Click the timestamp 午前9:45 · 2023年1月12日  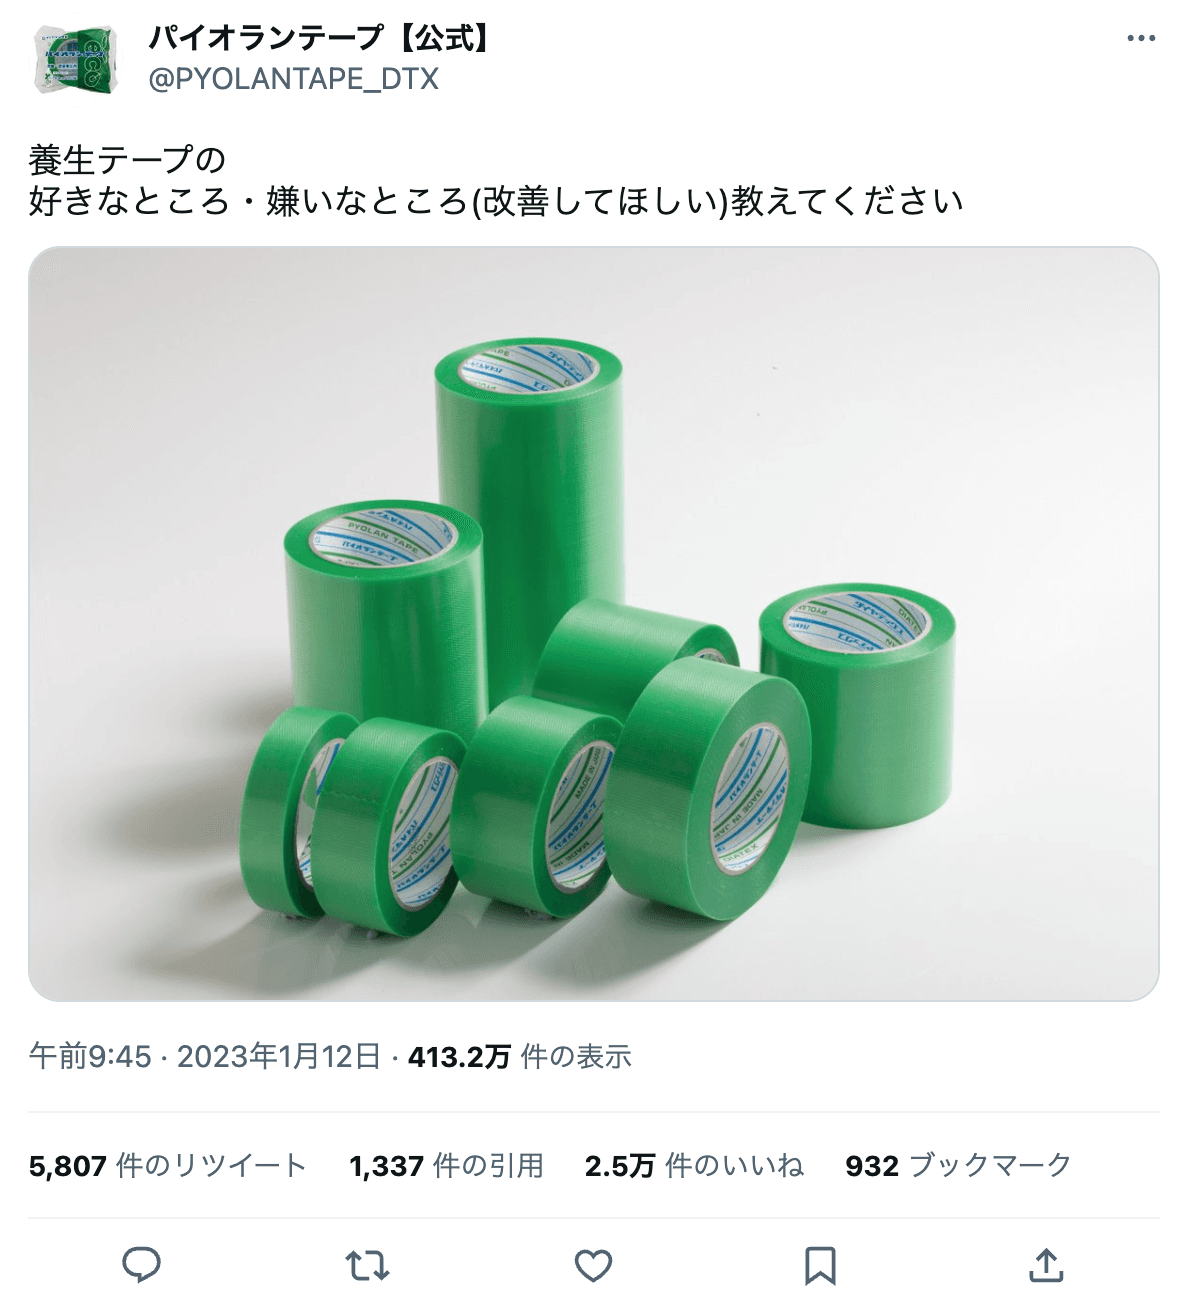click(205, 1056)
